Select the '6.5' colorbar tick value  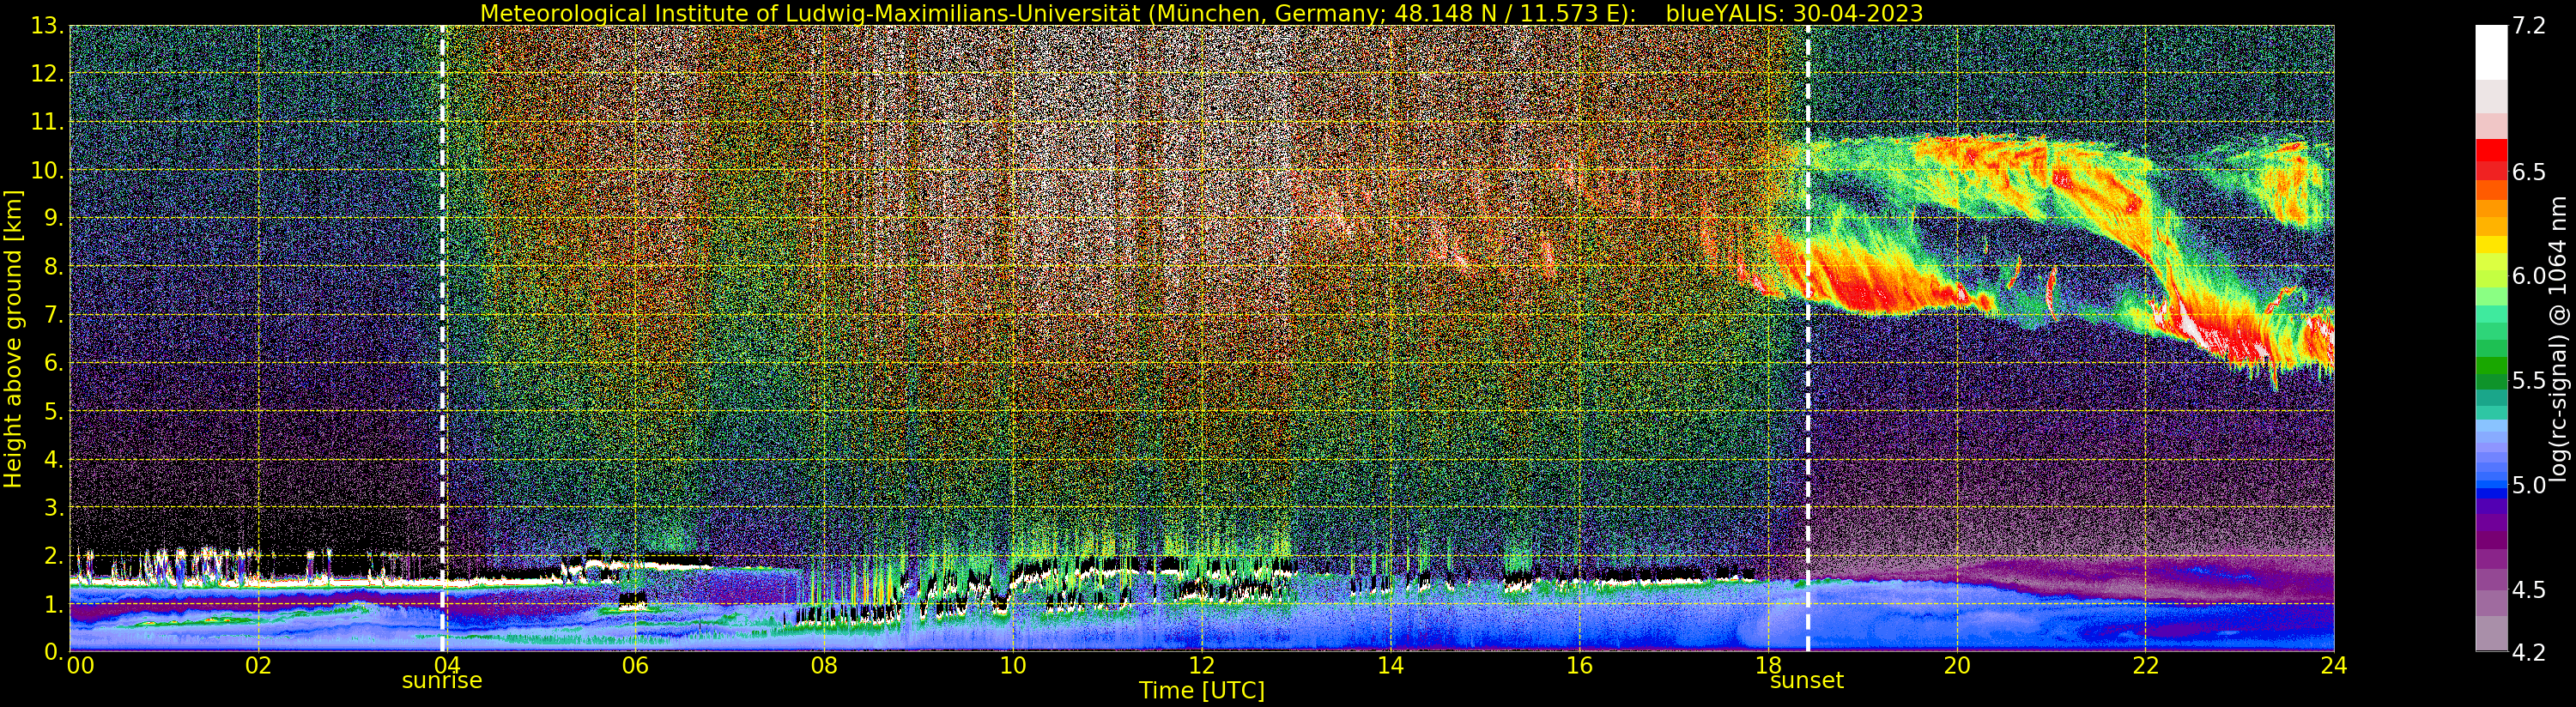(x=2529, y=172)
